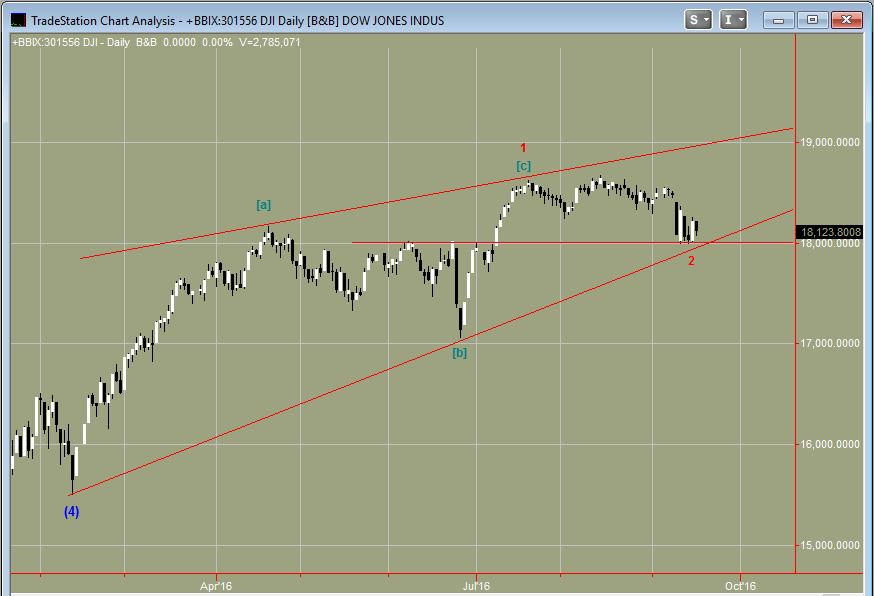Minimize the Chart Analysis window
This screenshot has width=874, height=596.
click(779, 20)
